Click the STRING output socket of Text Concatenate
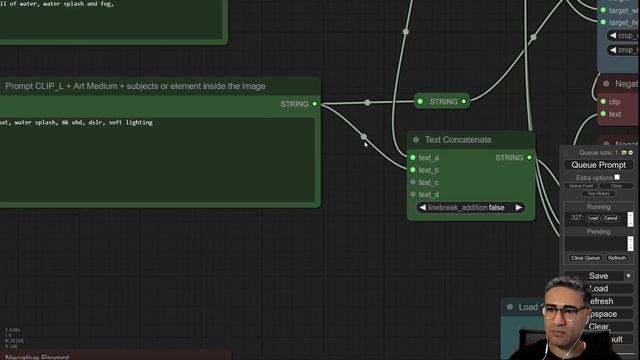This screenshot has width=640, height=360. [x=529, y=158]
